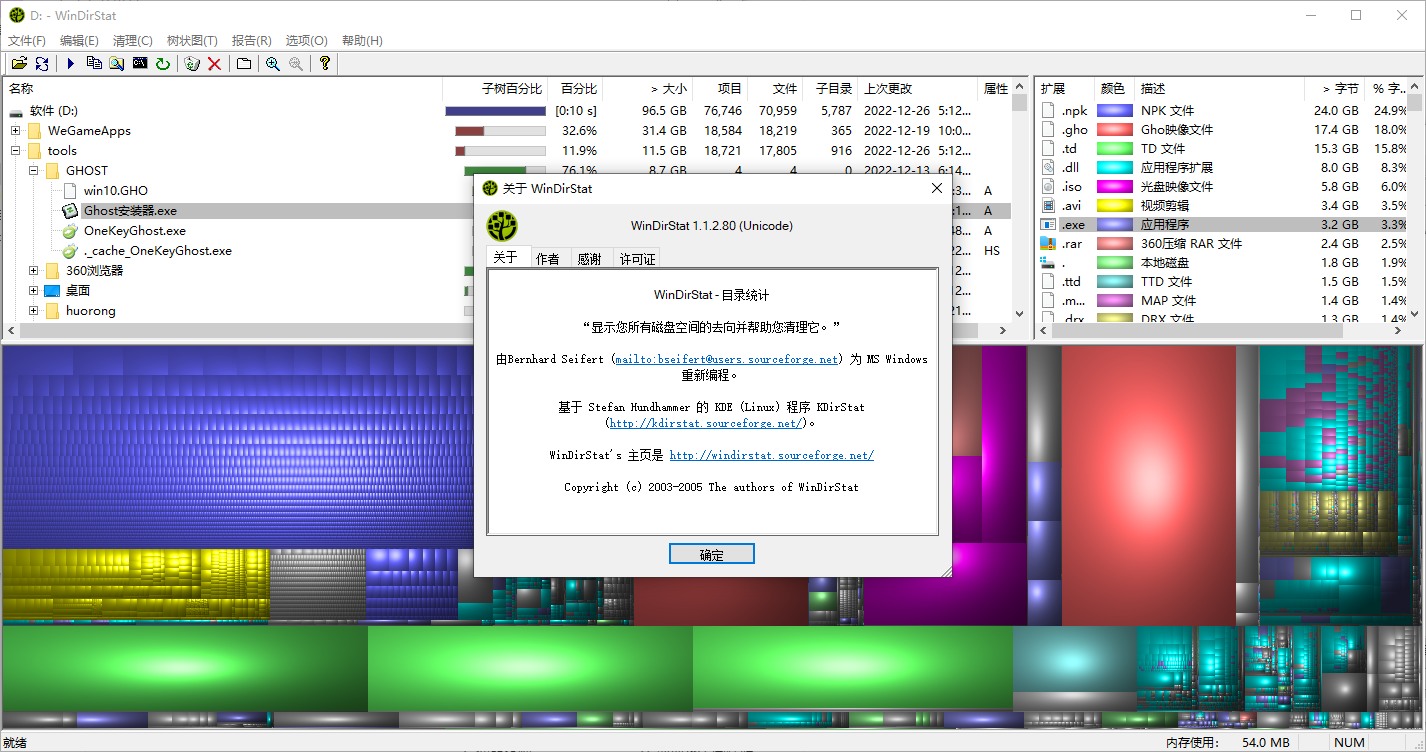Expand the 桌面 folder node
Image resolution: width=1426 pixels, height=752 pixels.
pos(34,291)
